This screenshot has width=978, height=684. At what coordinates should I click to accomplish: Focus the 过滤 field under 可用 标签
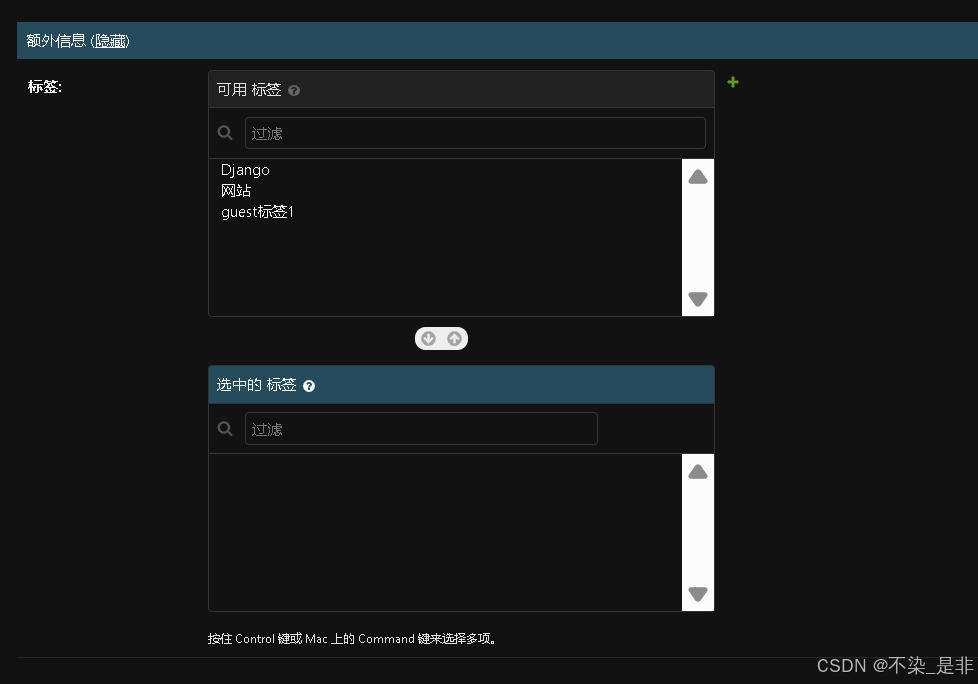point(475,133)
